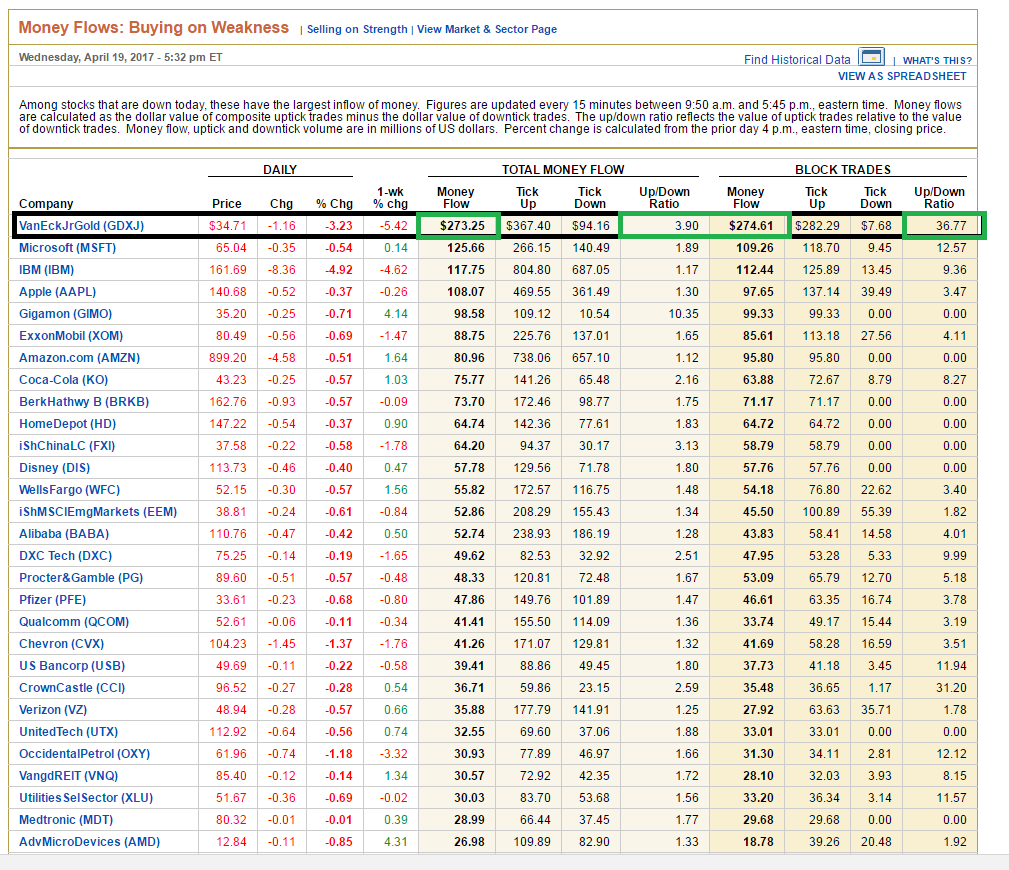Click the TOTAL MONEY FLOW group heading
The width and height of the screenshot is (1009, 870).
coord(563,170)
